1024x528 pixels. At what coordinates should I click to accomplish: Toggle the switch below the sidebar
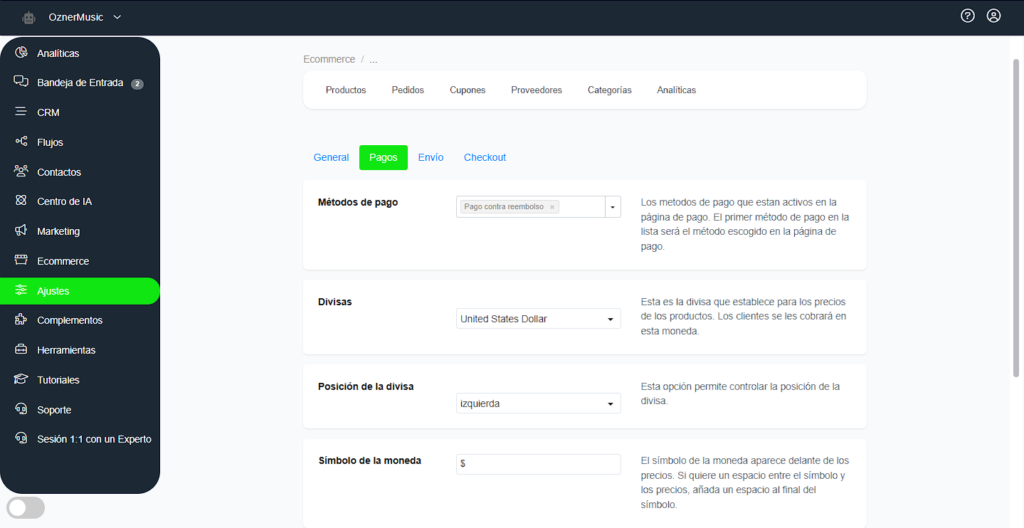pos(26,508)
